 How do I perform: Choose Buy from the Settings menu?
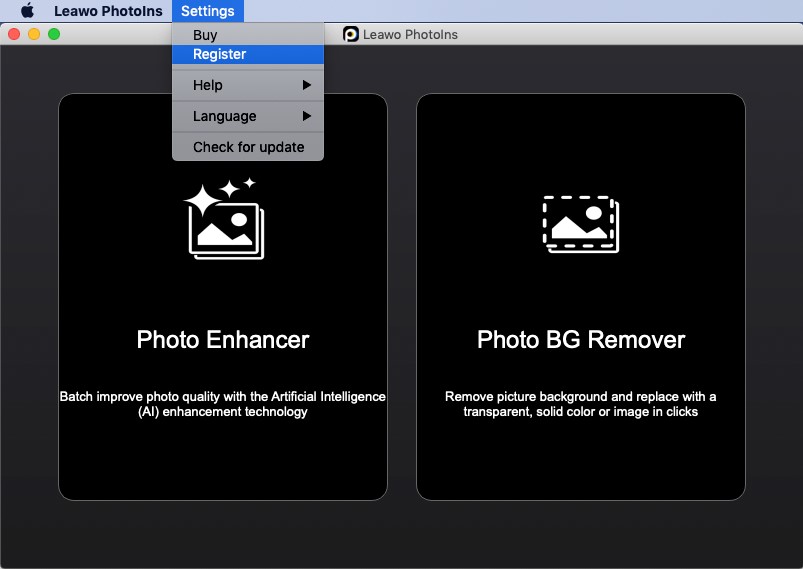[205, 35]
